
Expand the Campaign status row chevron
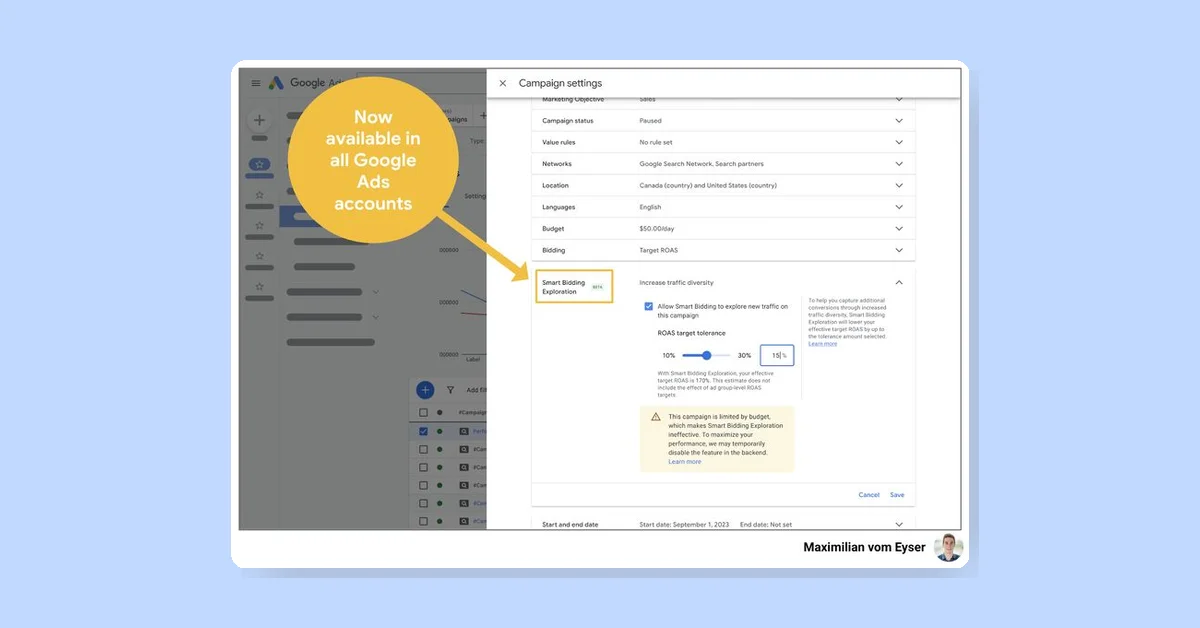[898, 121]
